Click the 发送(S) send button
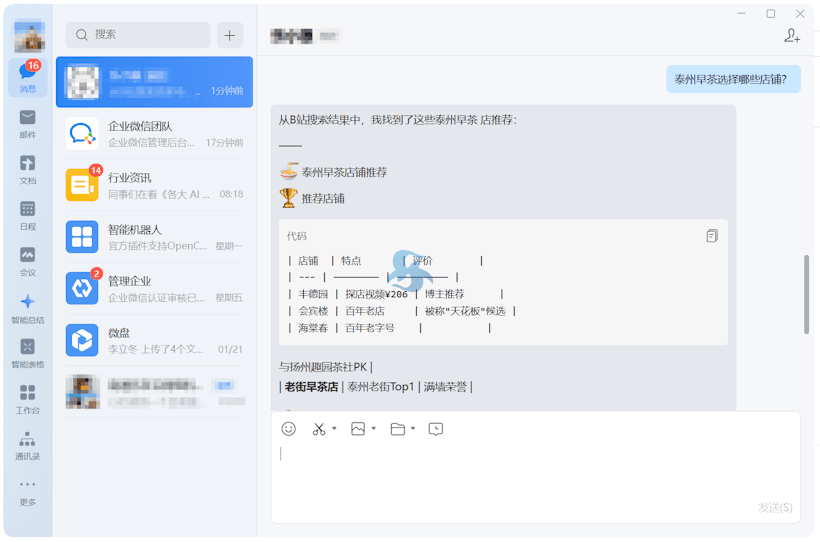The image size is (820, 542). pos(775,507)
